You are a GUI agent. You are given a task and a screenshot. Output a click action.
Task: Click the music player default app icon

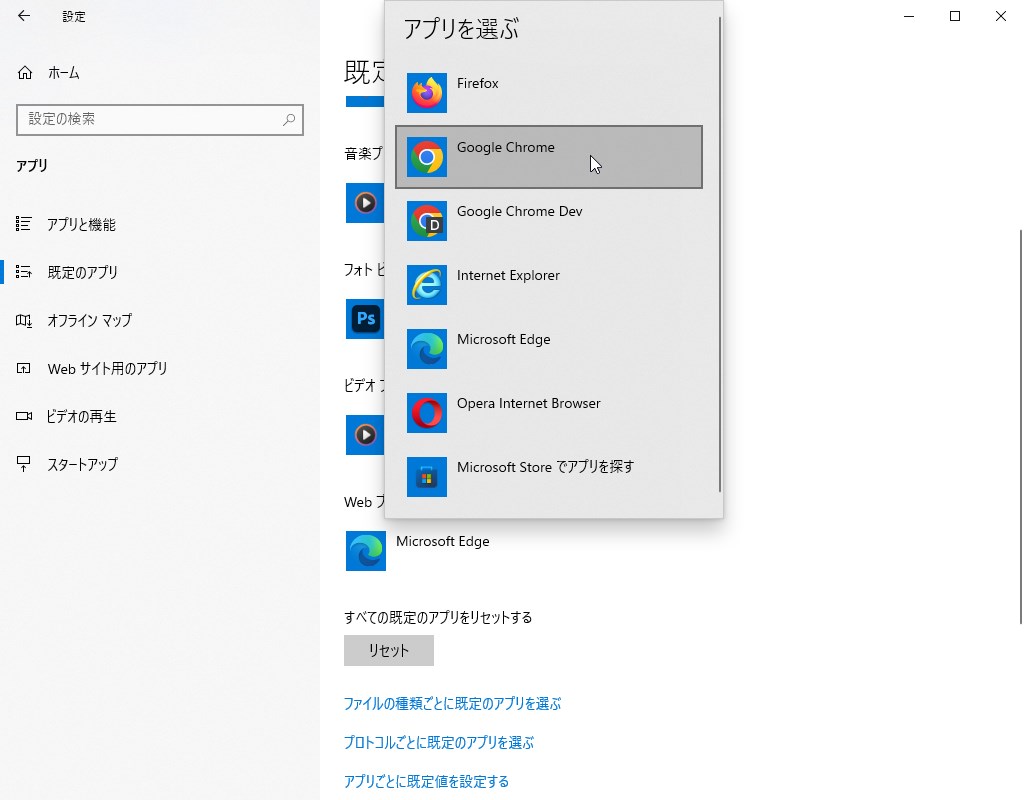coord(365,202)
